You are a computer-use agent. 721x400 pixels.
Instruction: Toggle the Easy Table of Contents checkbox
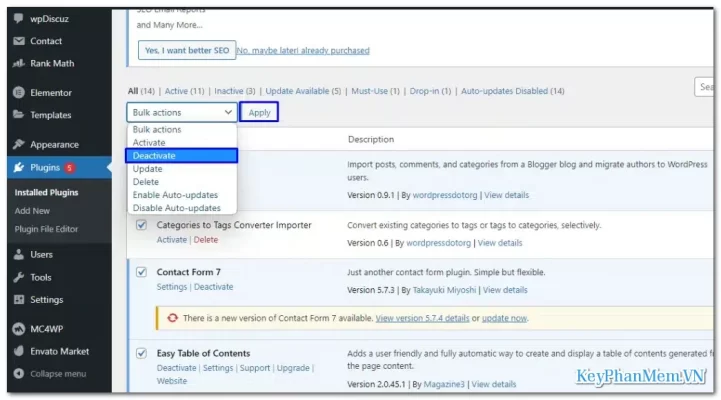click(141, 353)
